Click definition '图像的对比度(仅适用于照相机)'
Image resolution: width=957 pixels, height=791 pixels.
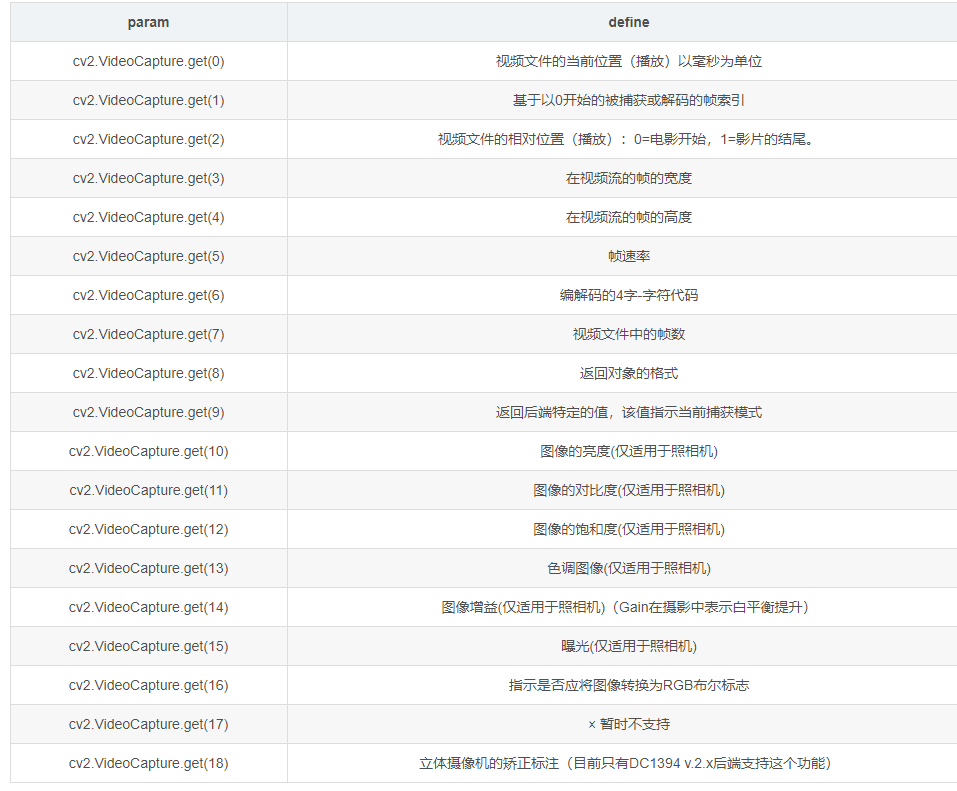click(629, 491)
